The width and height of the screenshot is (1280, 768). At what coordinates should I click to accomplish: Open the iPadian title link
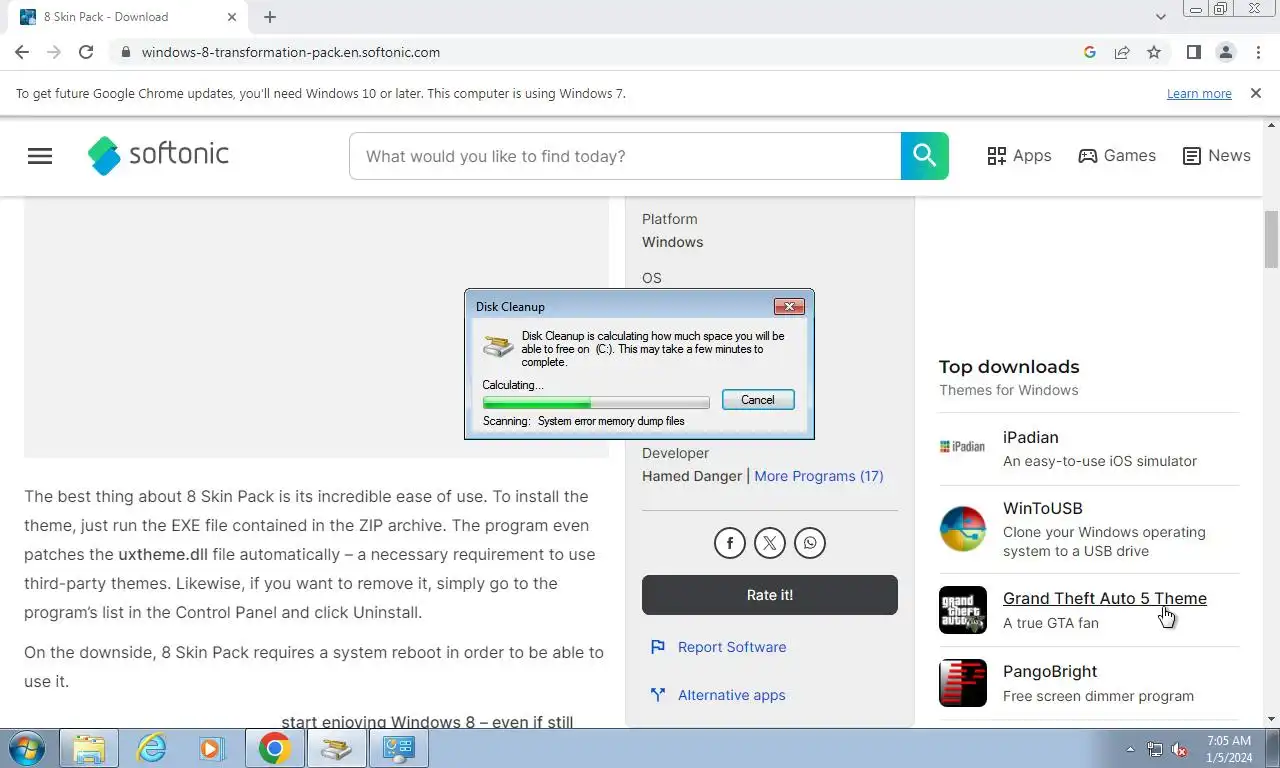[x=1031, y=437]
